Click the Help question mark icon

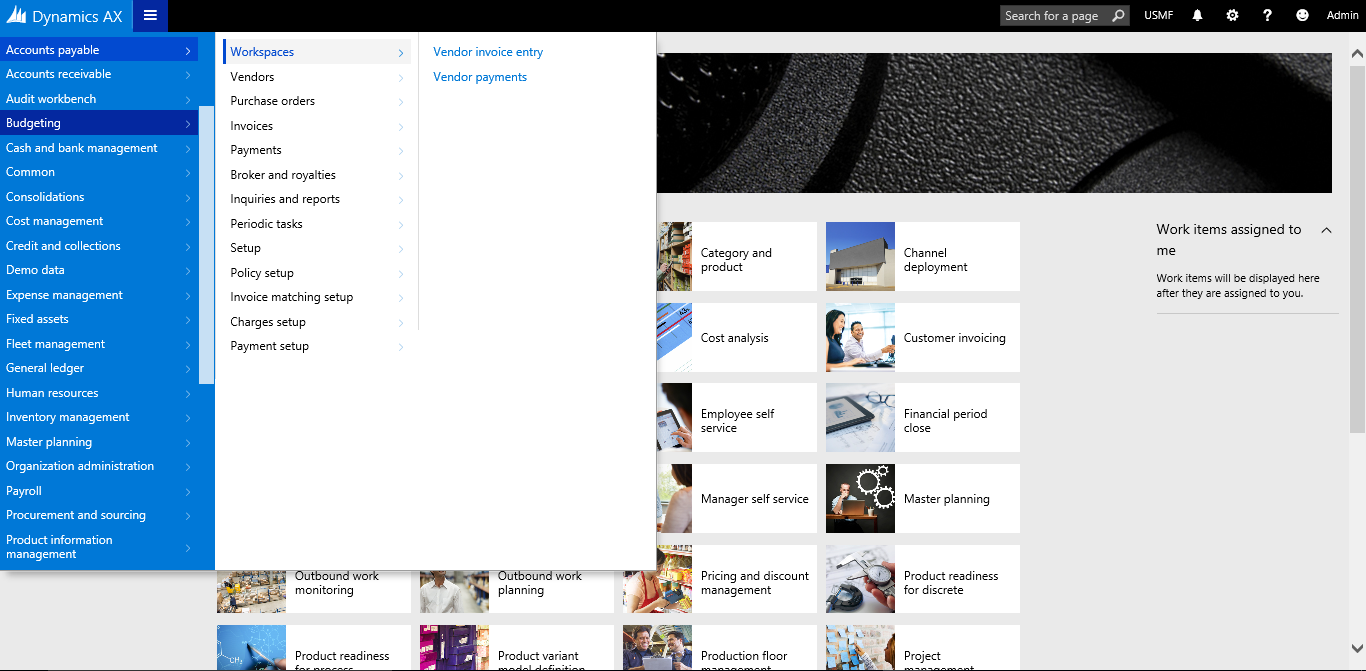pos(1266,15)
